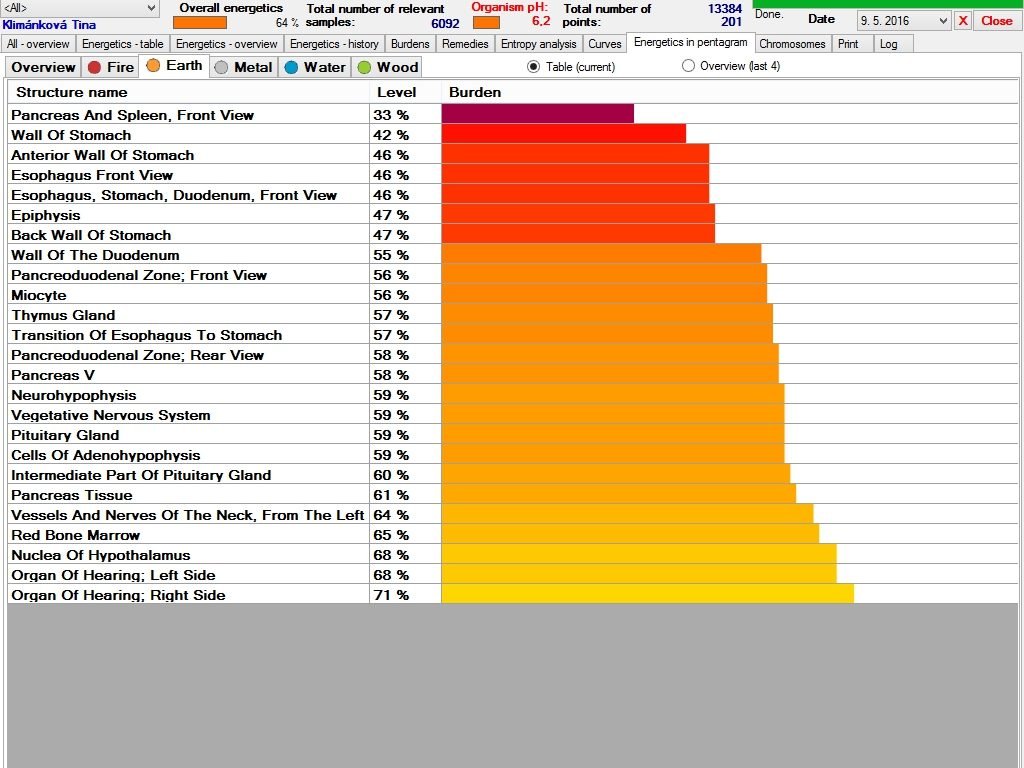
Task: Click the Organism pH orange indicator
Action: [486, 22]
